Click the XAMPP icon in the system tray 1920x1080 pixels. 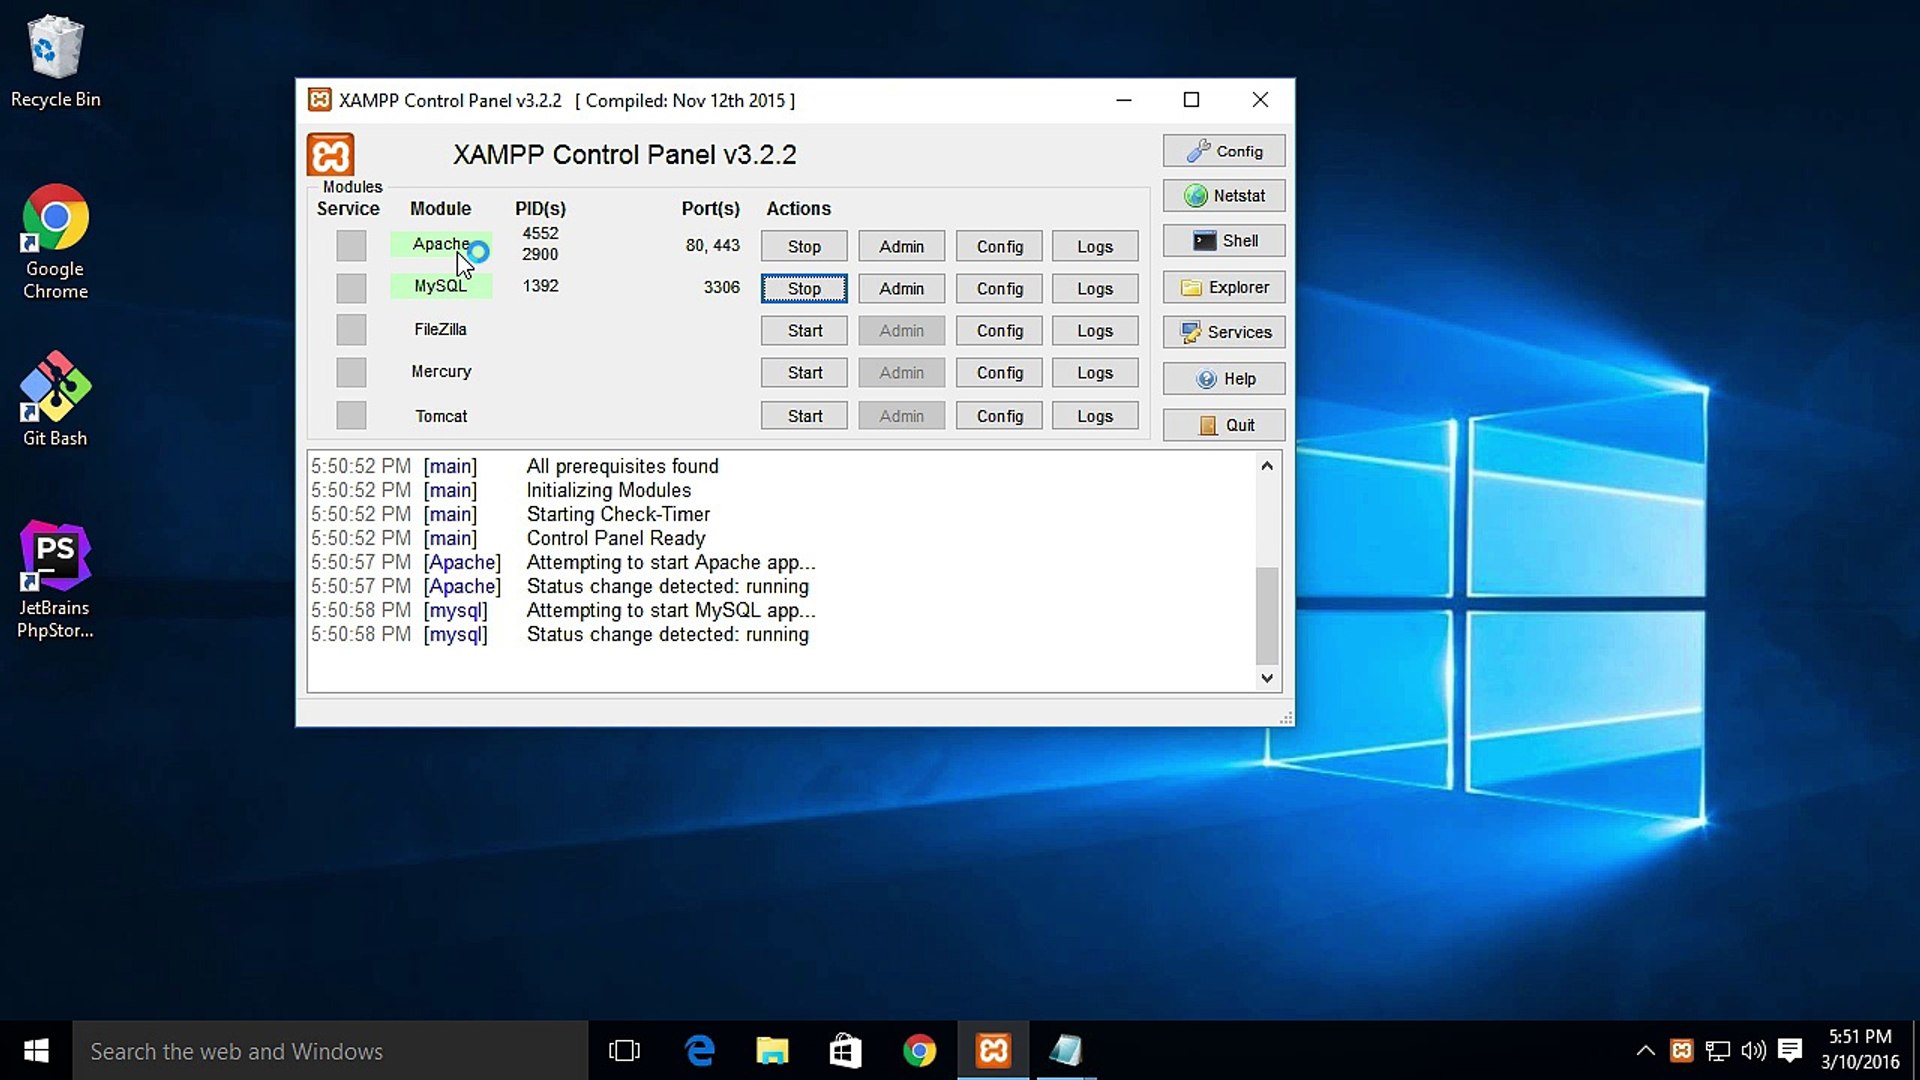(1681, 1051)
